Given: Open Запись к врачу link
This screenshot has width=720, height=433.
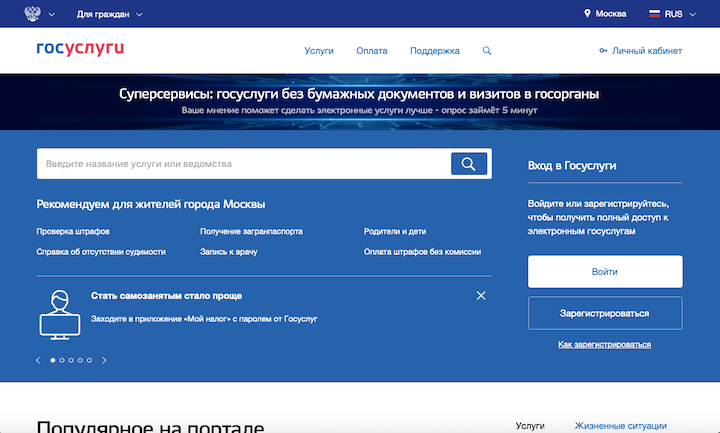Looking at the screenshot, I should click(229, 252).
